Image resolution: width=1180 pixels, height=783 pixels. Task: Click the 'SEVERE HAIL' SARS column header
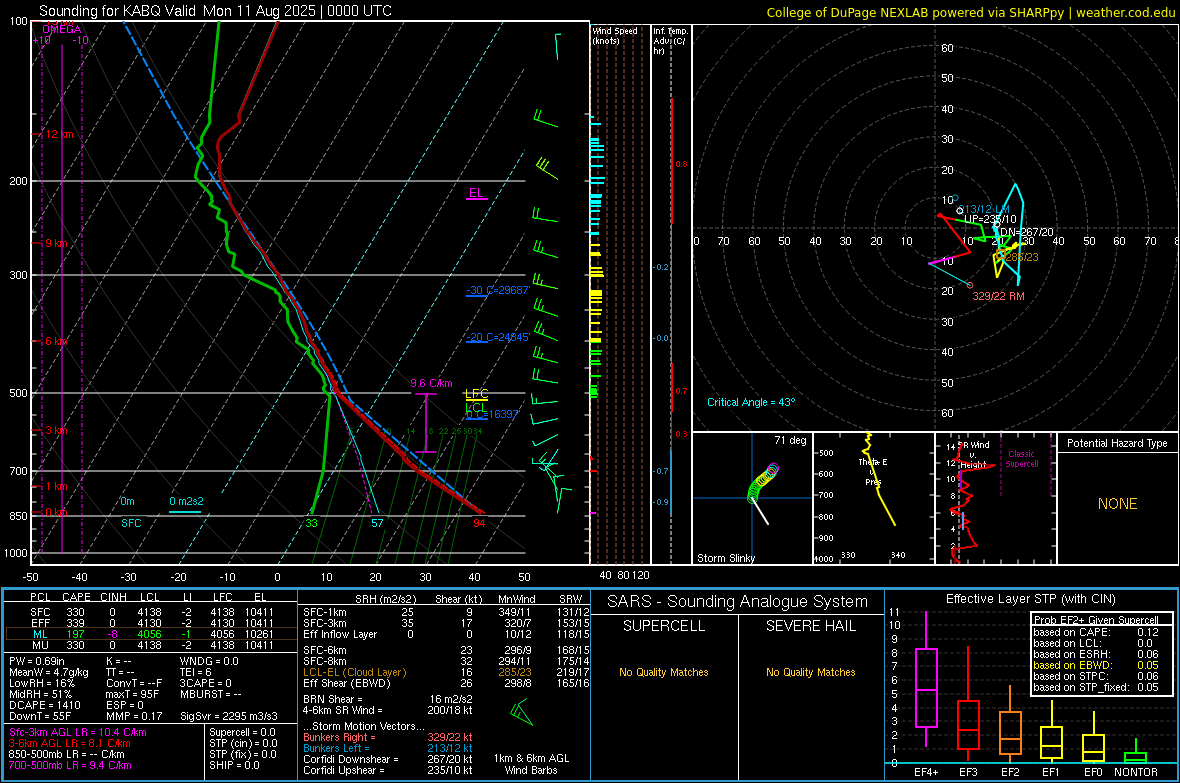click(x=810, y=626)
